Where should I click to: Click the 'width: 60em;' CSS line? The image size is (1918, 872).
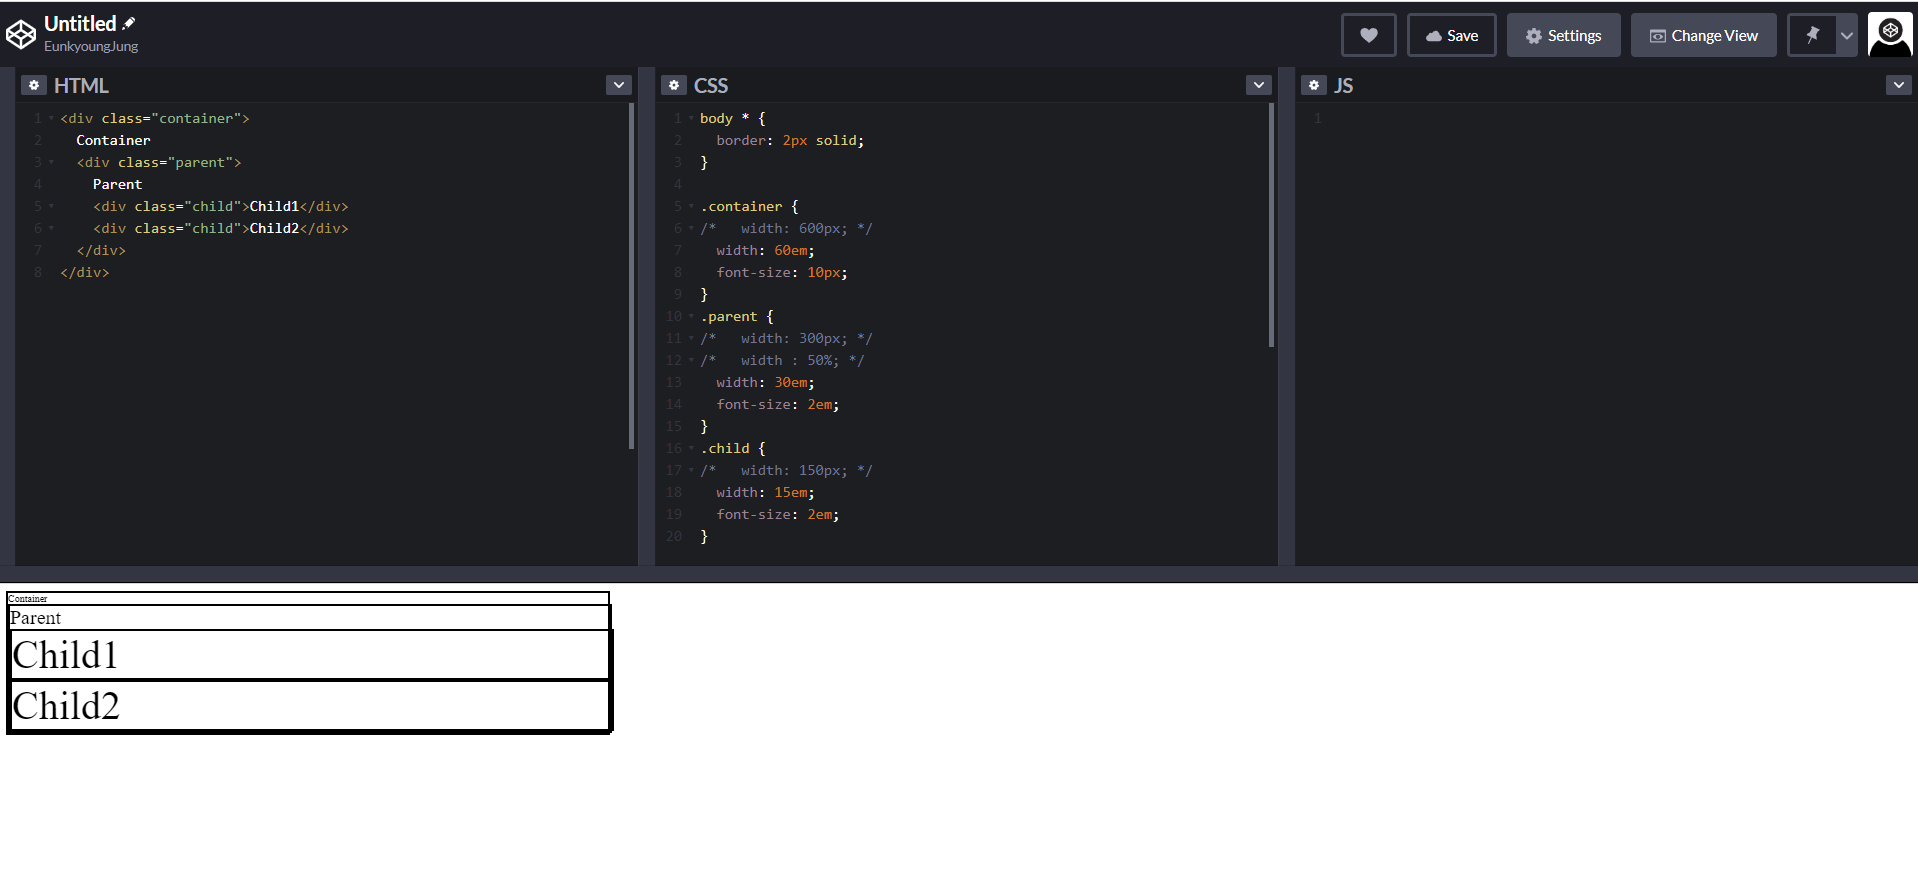pos(765,250)
